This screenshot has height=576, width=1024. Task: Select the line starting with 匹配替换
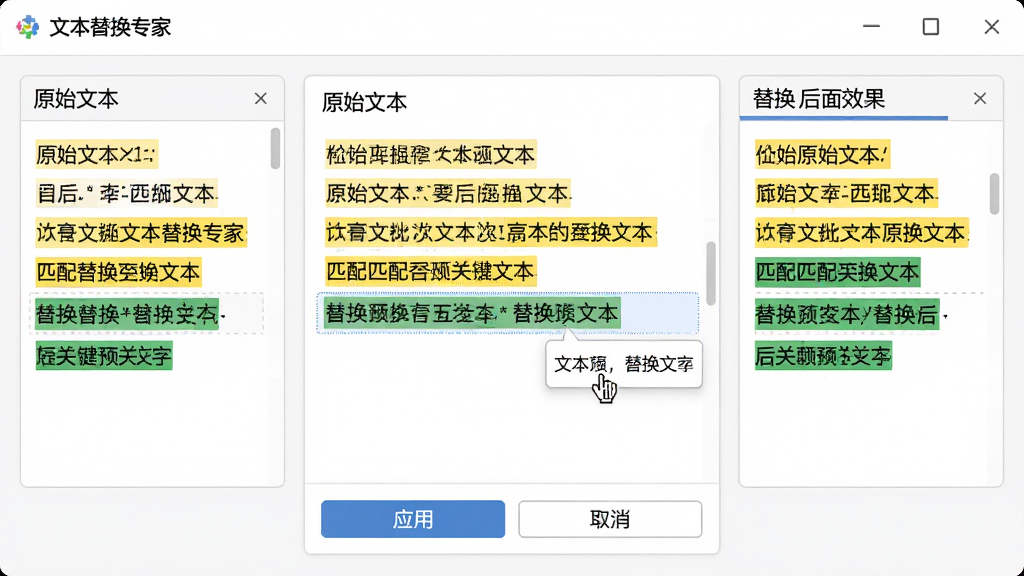pyautogui.click(x=118, y=272)
